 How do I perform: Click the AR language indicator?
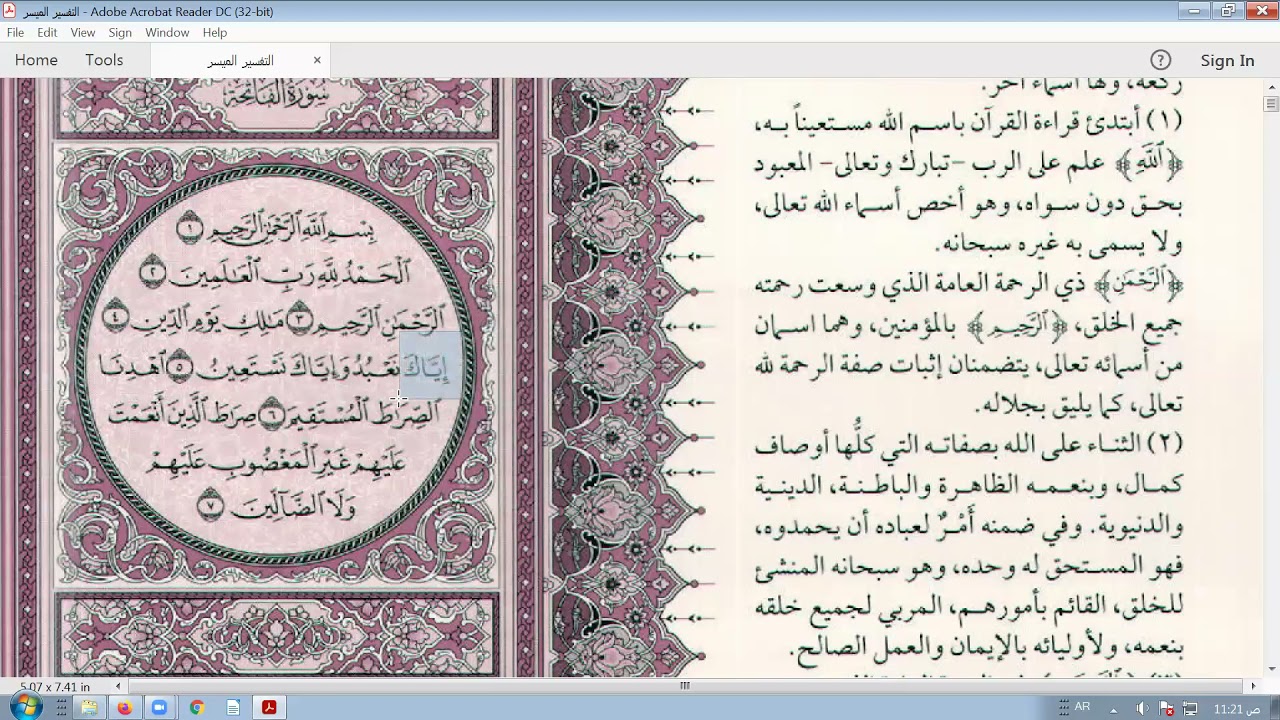(x=1082, y=707)
